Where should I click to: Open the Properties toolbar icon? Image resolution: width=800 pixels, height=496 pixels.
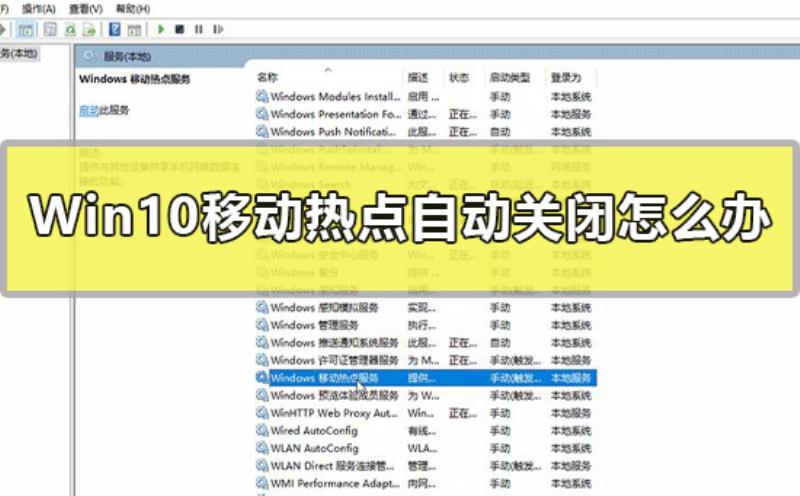pos(50,30)
